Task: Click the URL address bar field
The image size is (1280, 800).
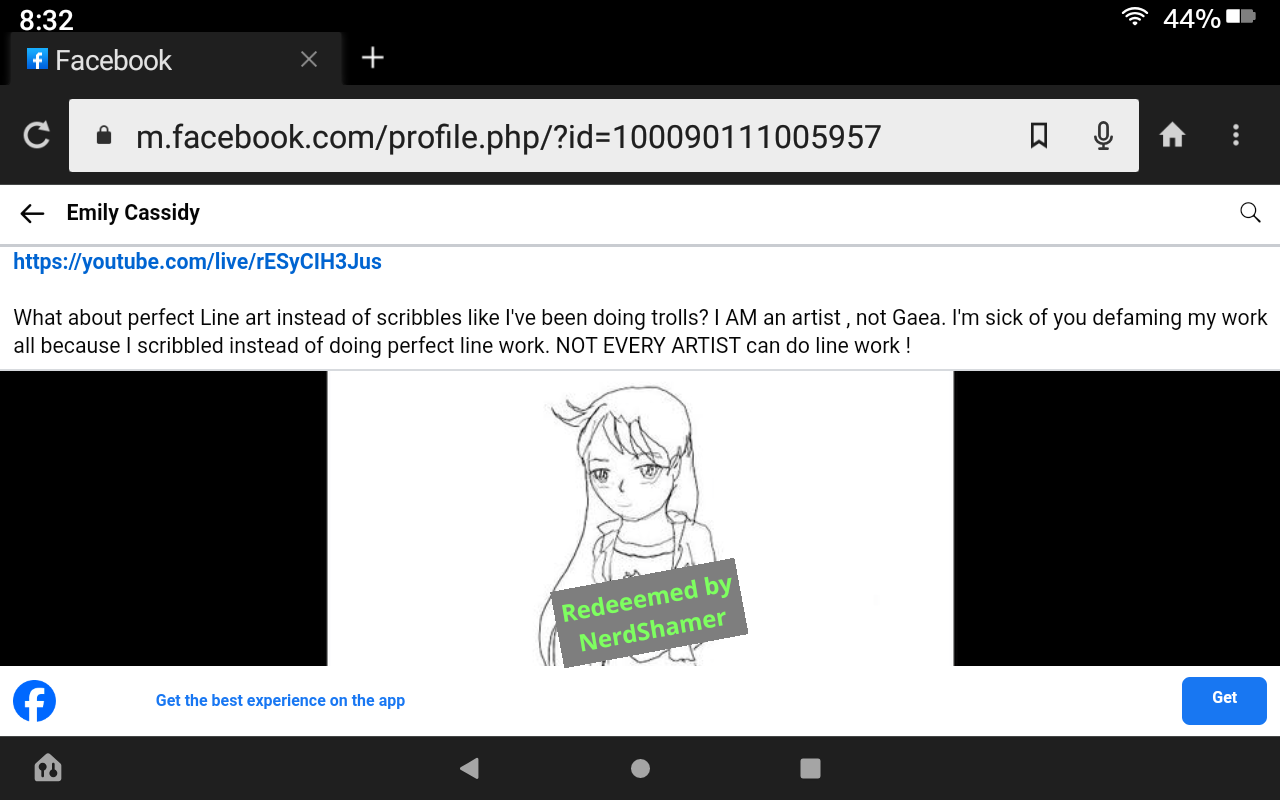Action: click(604, 135)
